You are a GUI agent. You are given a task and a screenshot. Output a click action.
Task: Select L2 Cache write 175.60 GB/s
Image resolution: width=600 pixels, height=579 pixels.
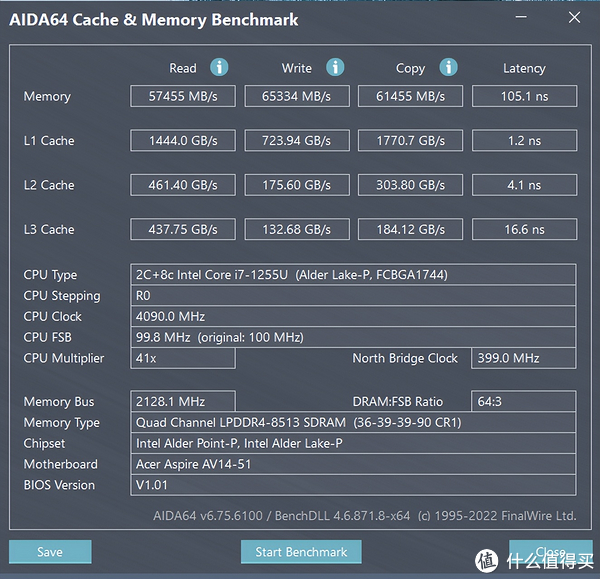coord(297,185)
